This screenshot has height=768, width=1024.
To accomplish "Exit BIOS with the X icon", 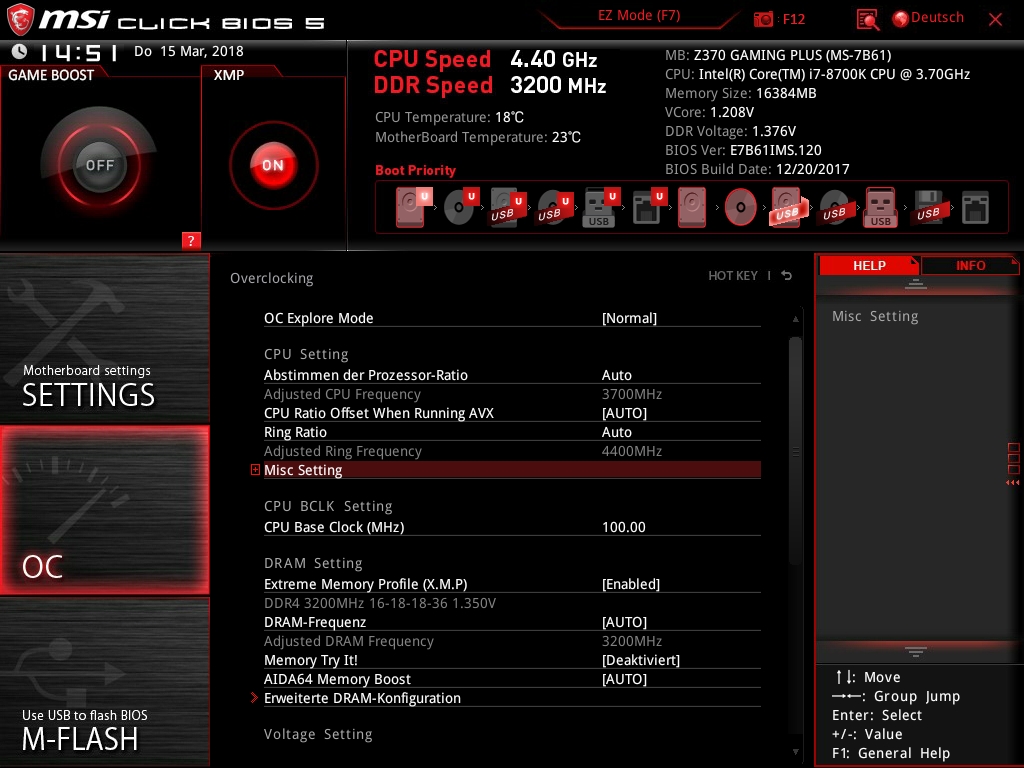I will click(x=995, y=19).
